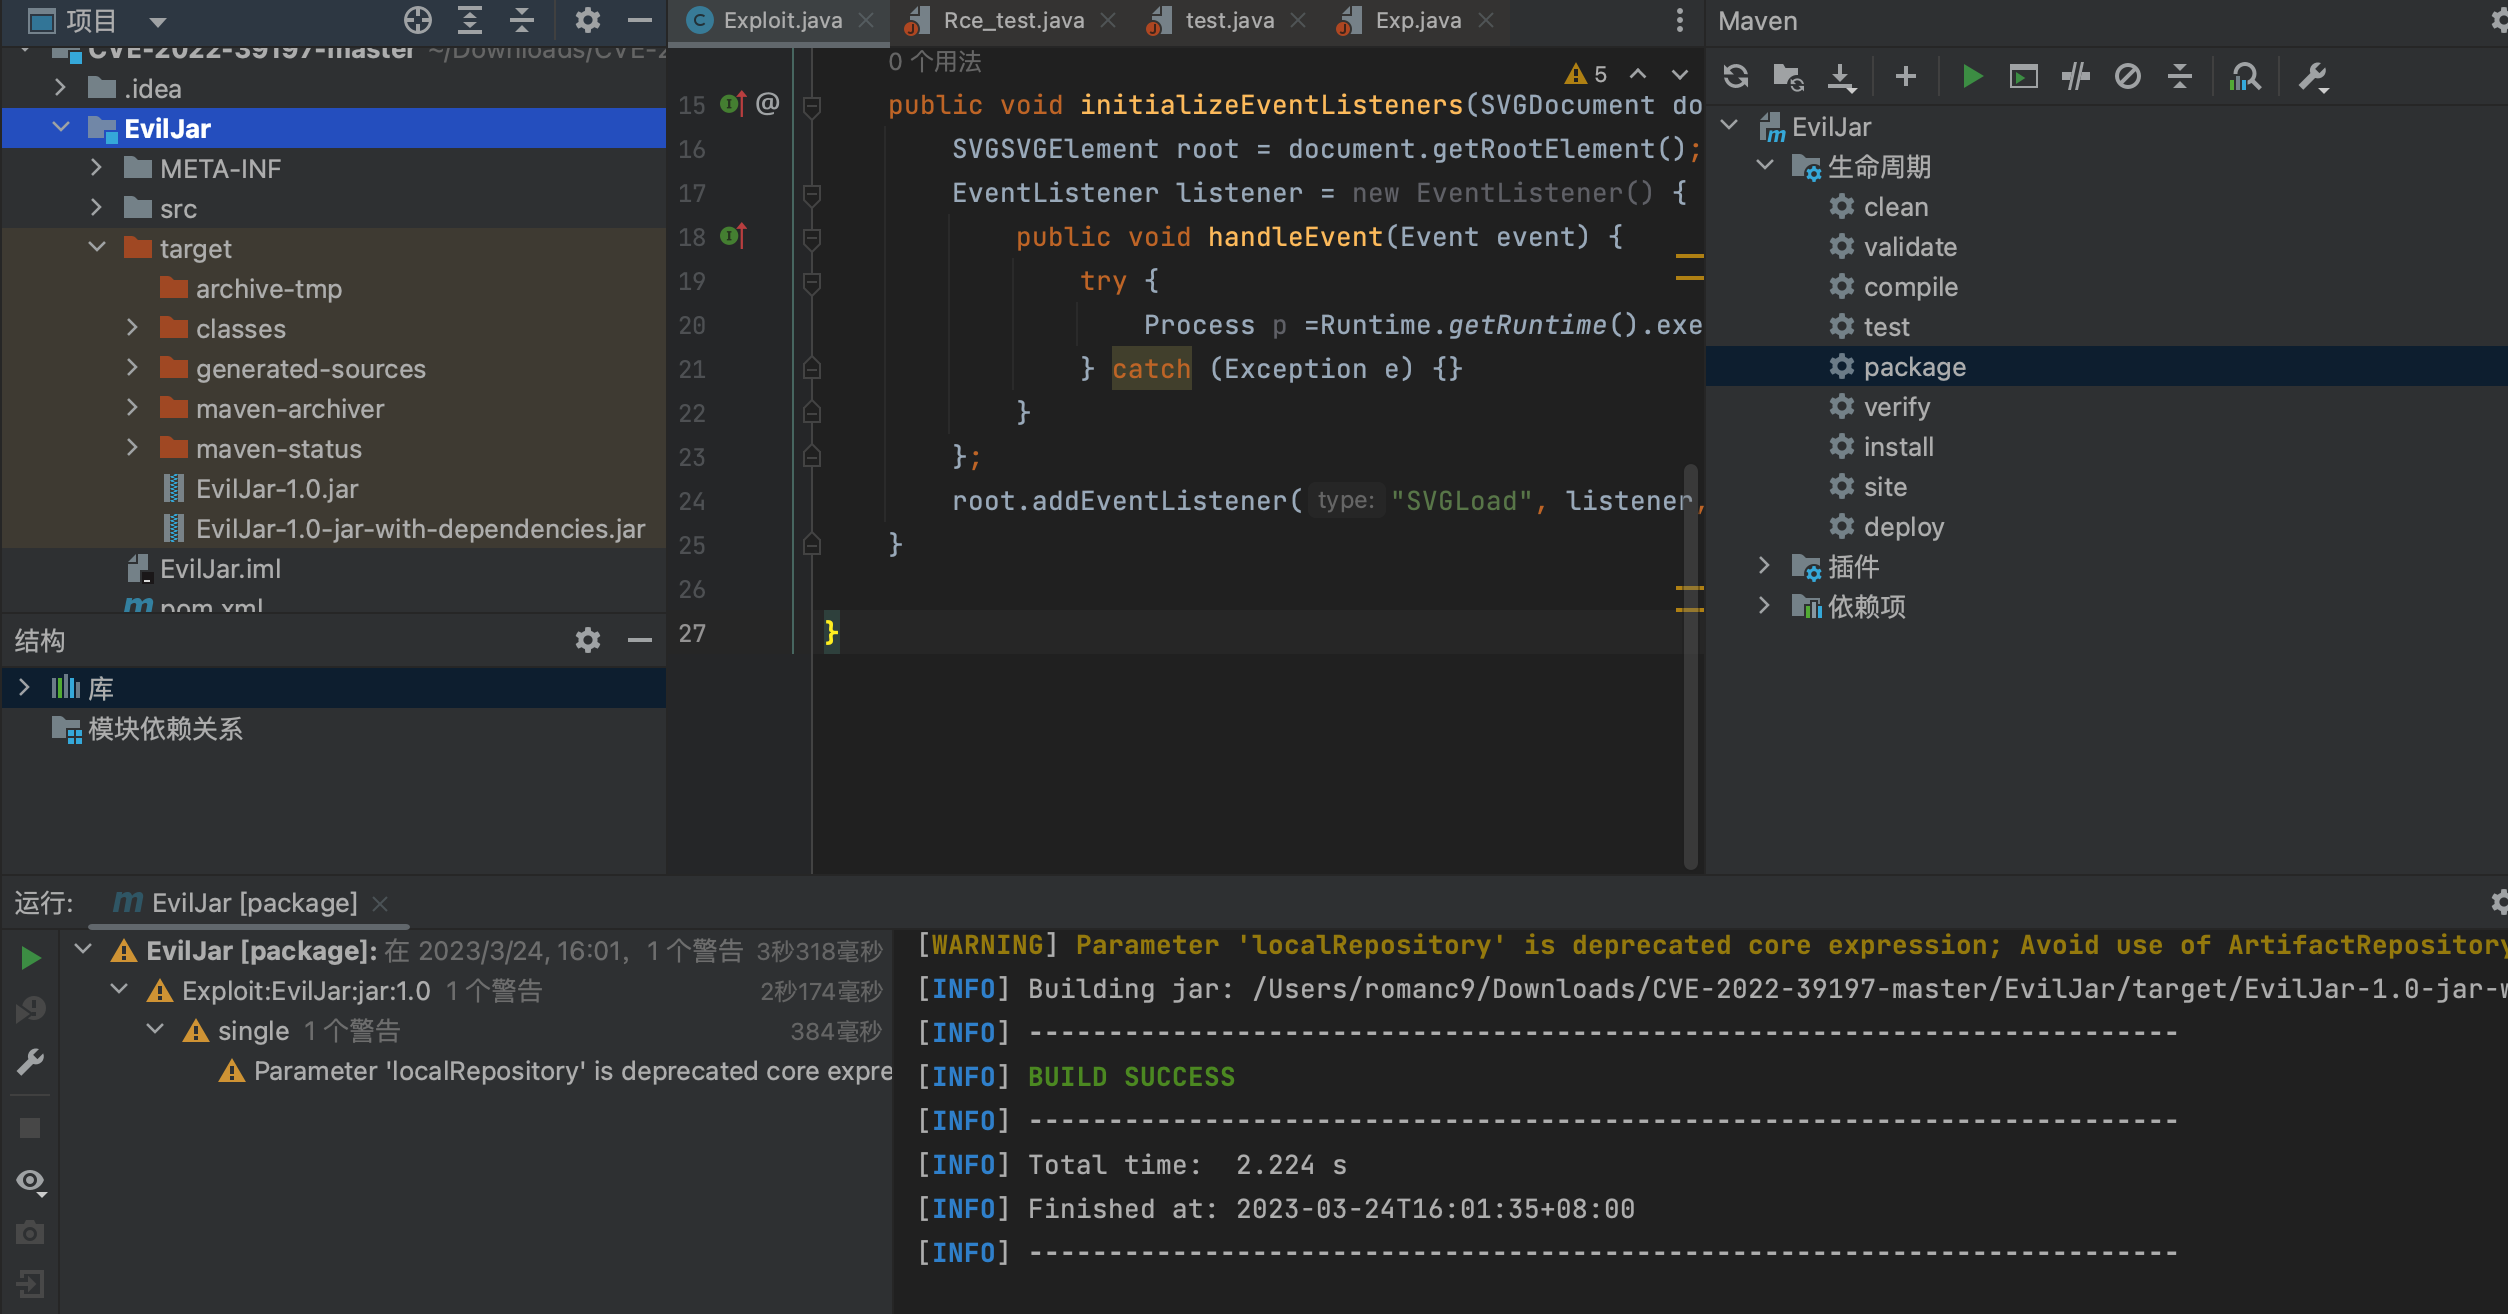This screenshot has width=2508, height=1314.
Task: Toggle skip tests mode in Maven
Action: pos(2128,77)
